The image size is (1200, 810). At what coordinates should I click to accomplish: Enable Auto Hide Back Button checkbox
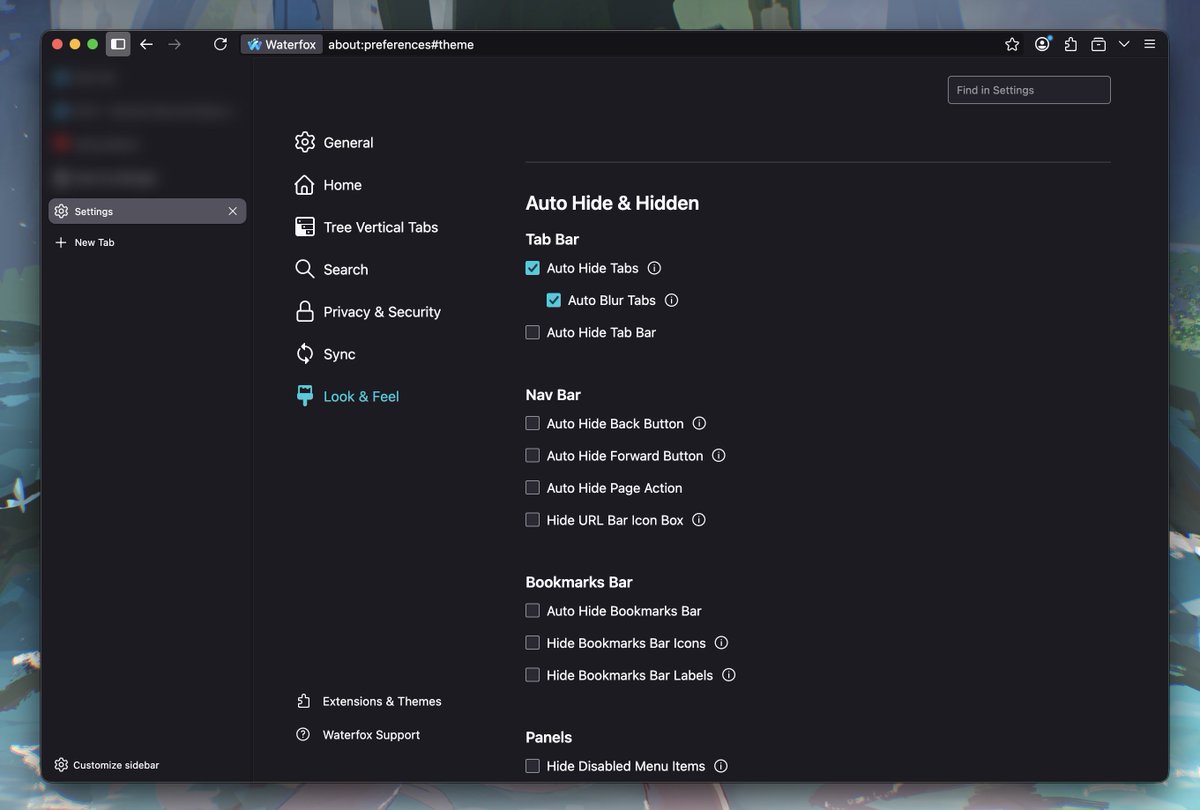pyautogui.click(x=533, y=423)
